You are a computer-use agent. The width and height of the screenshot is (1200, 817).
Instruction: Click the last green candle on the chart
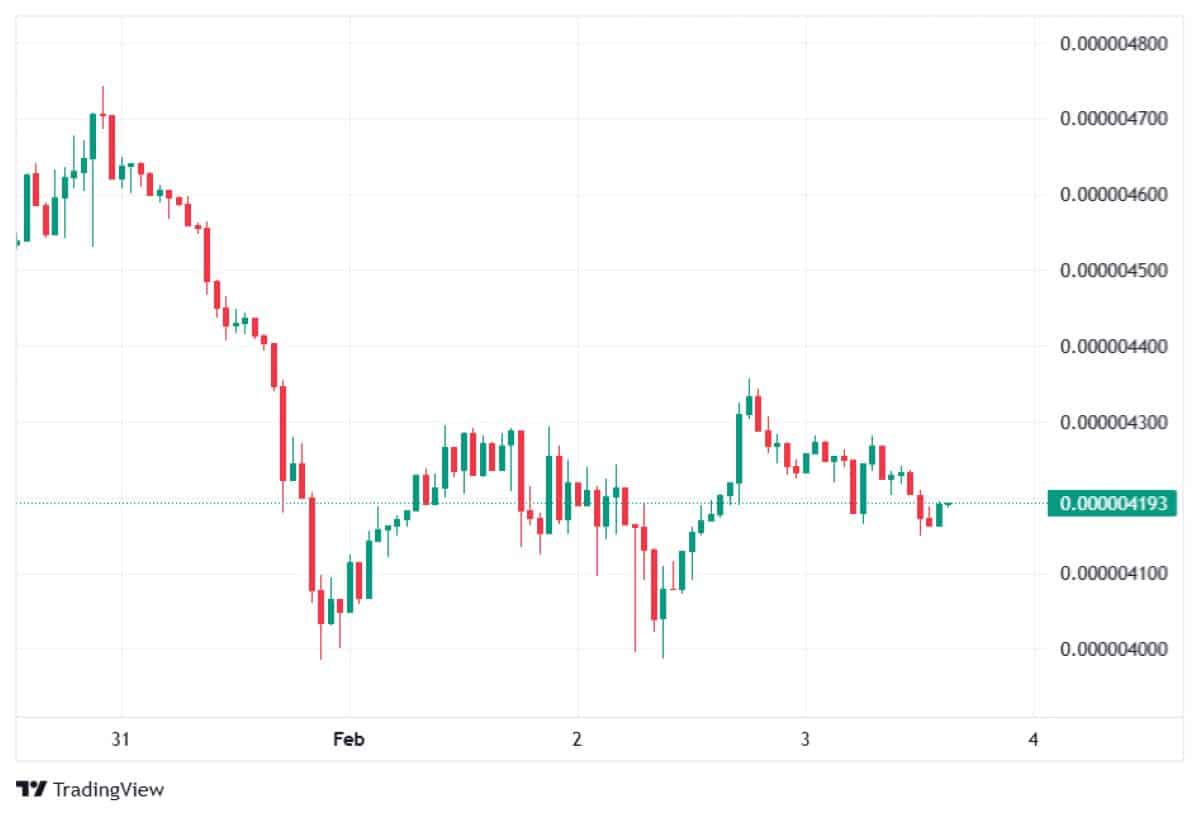coord(939,515)
